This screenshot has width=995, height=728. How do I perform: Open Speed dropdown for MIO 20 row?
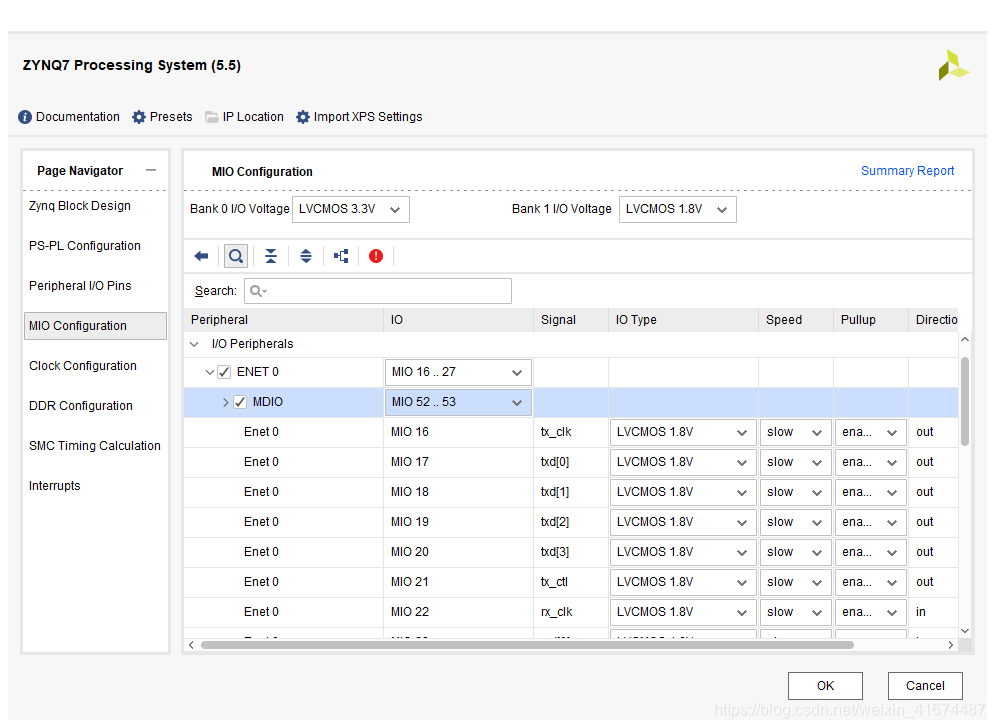pyautogui.click(x=795, y=553)
